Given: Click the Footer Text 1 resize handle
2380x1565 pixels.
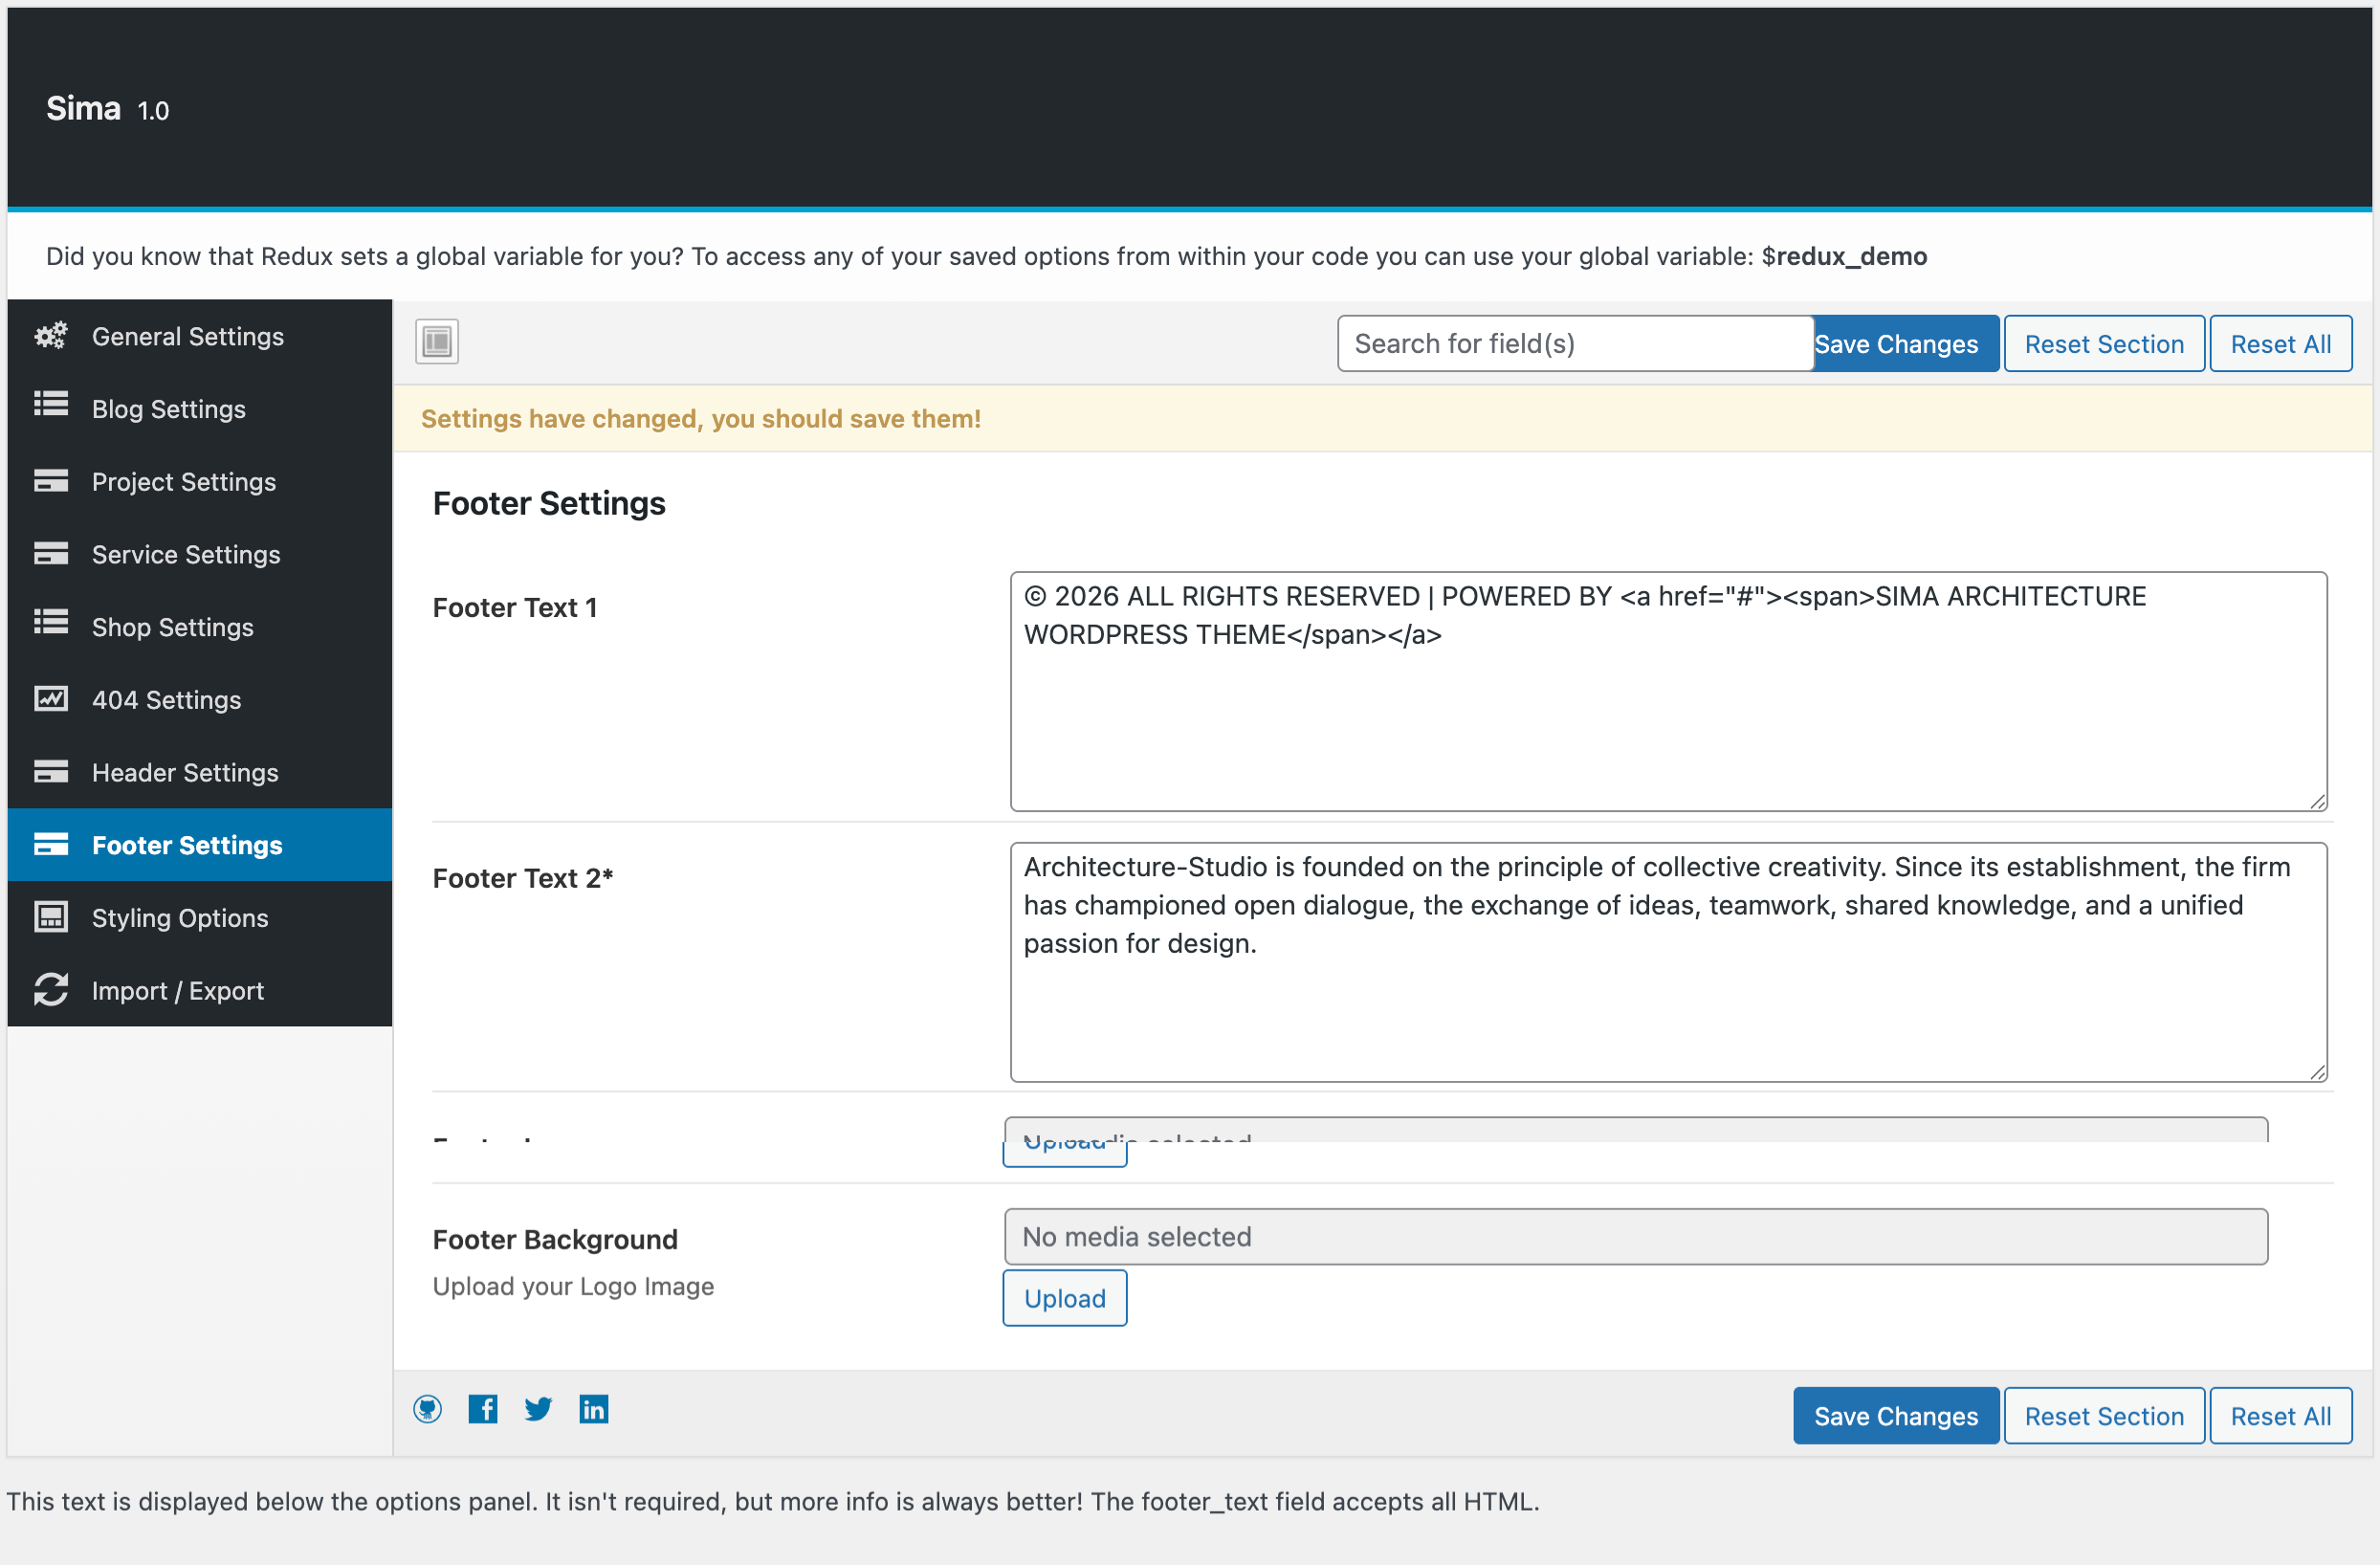Looking at the screenshot, I should pyautogui.click(x=2318, y=802).
